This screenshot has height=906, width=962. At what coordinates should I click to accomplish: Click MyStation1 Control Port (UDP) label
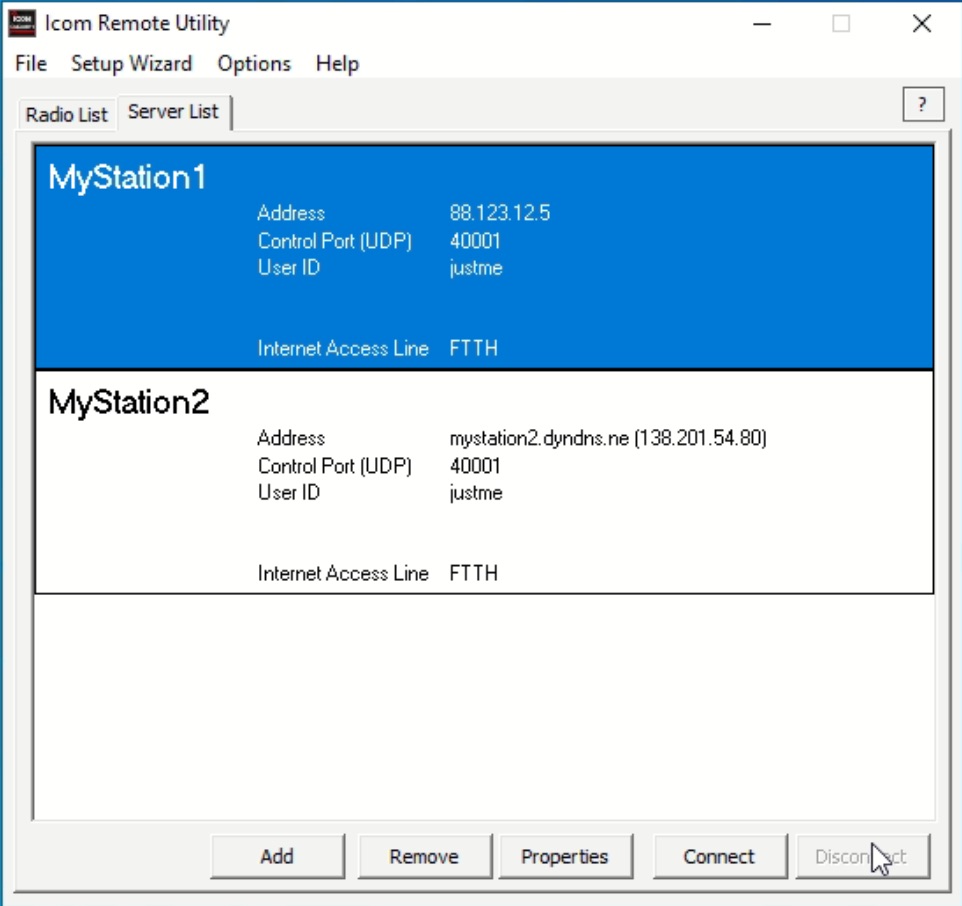pyautogui.click(x=335, y=241)
